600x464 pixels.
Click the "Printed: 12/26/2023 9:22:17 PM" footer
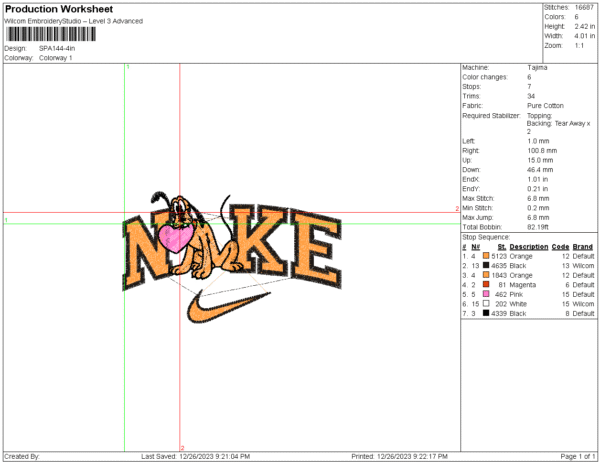point(399,456)
